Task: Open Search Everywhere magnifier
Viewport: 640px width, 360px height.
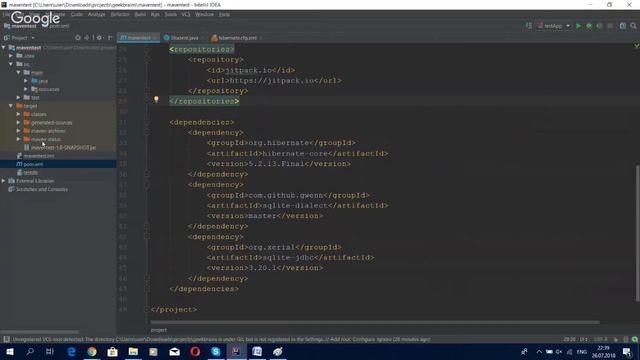Action: tap(633, 26)
